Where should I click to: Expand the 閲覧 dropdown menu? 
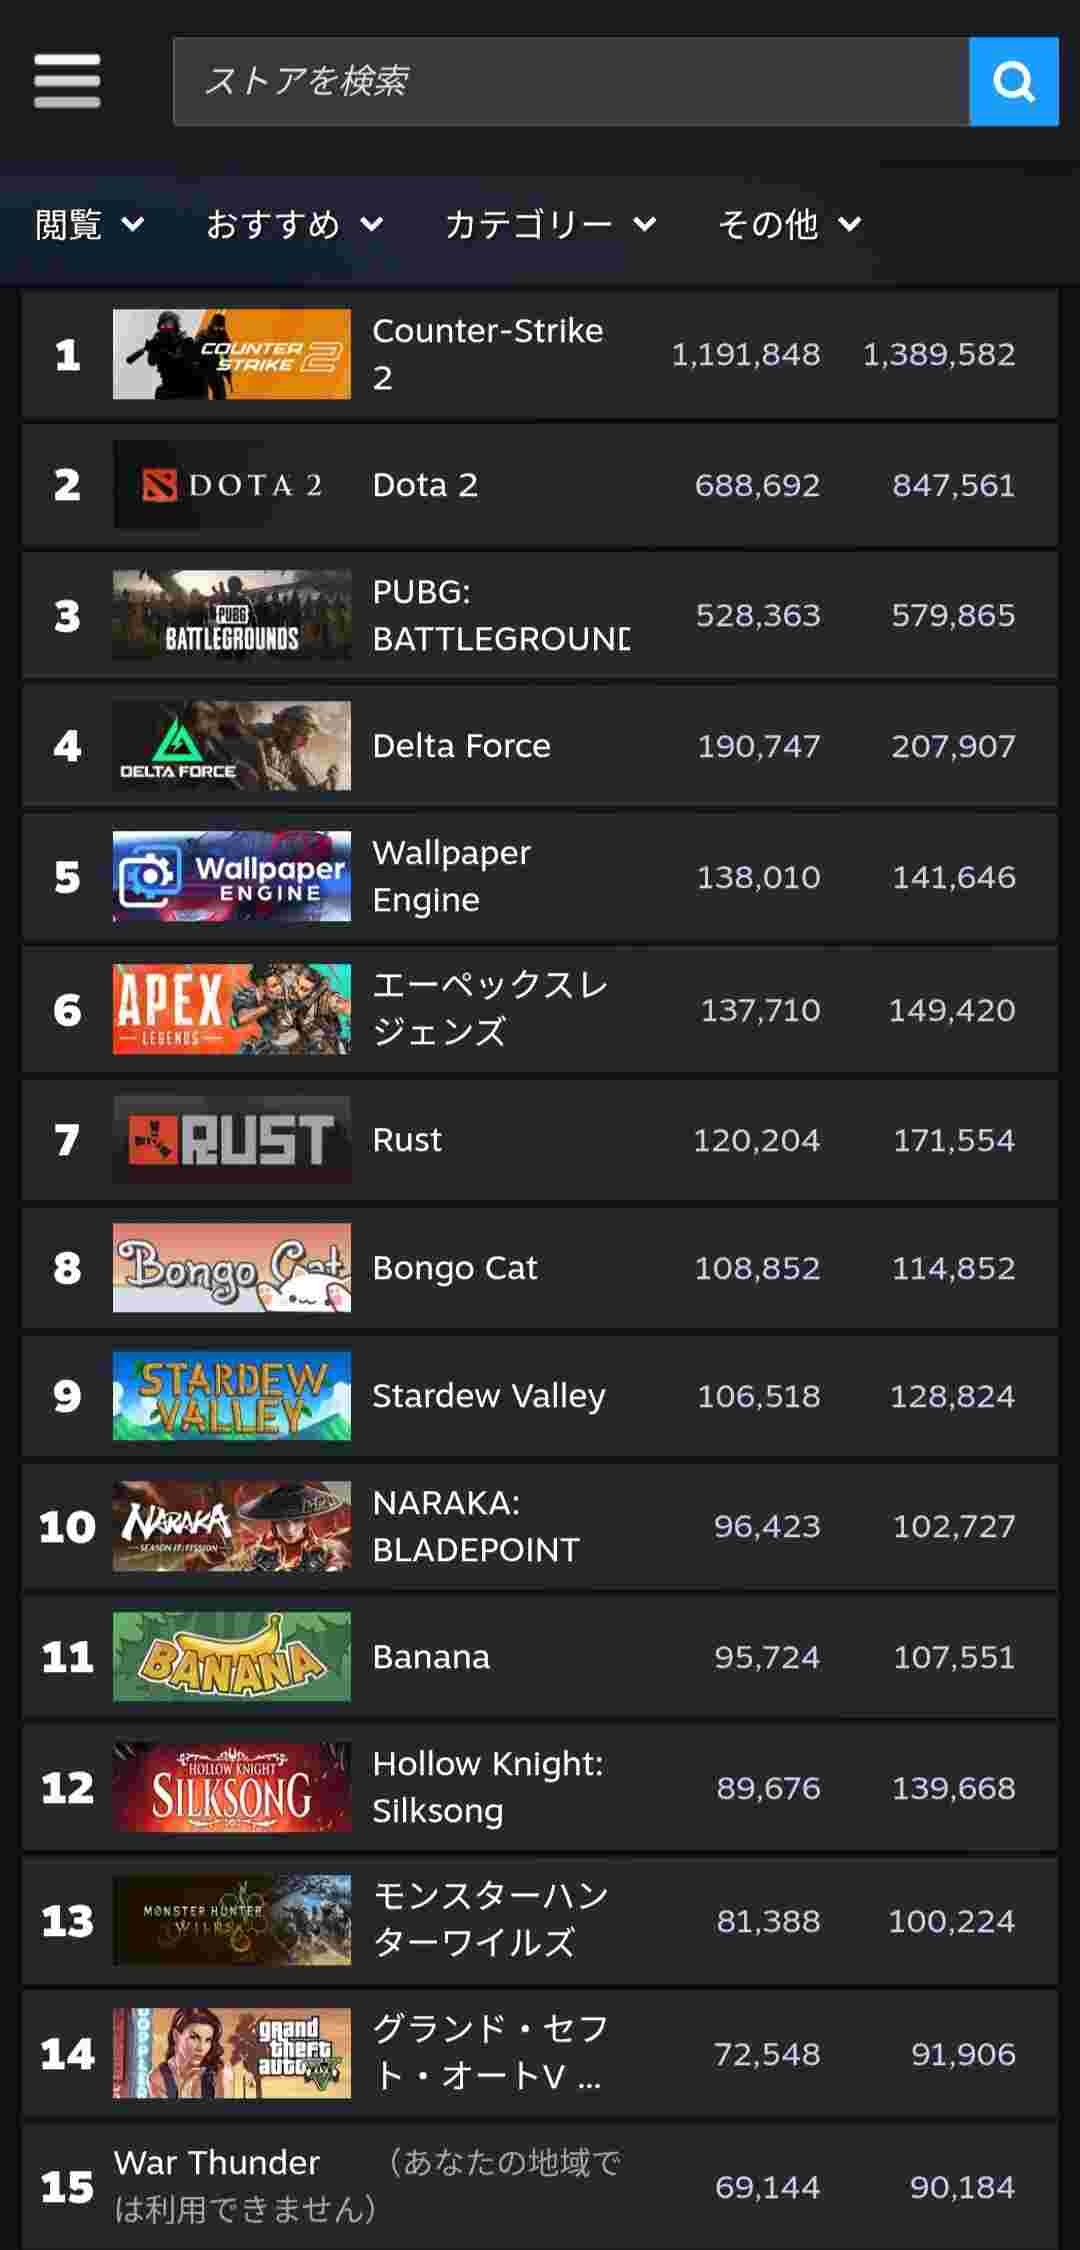(90, 224)
